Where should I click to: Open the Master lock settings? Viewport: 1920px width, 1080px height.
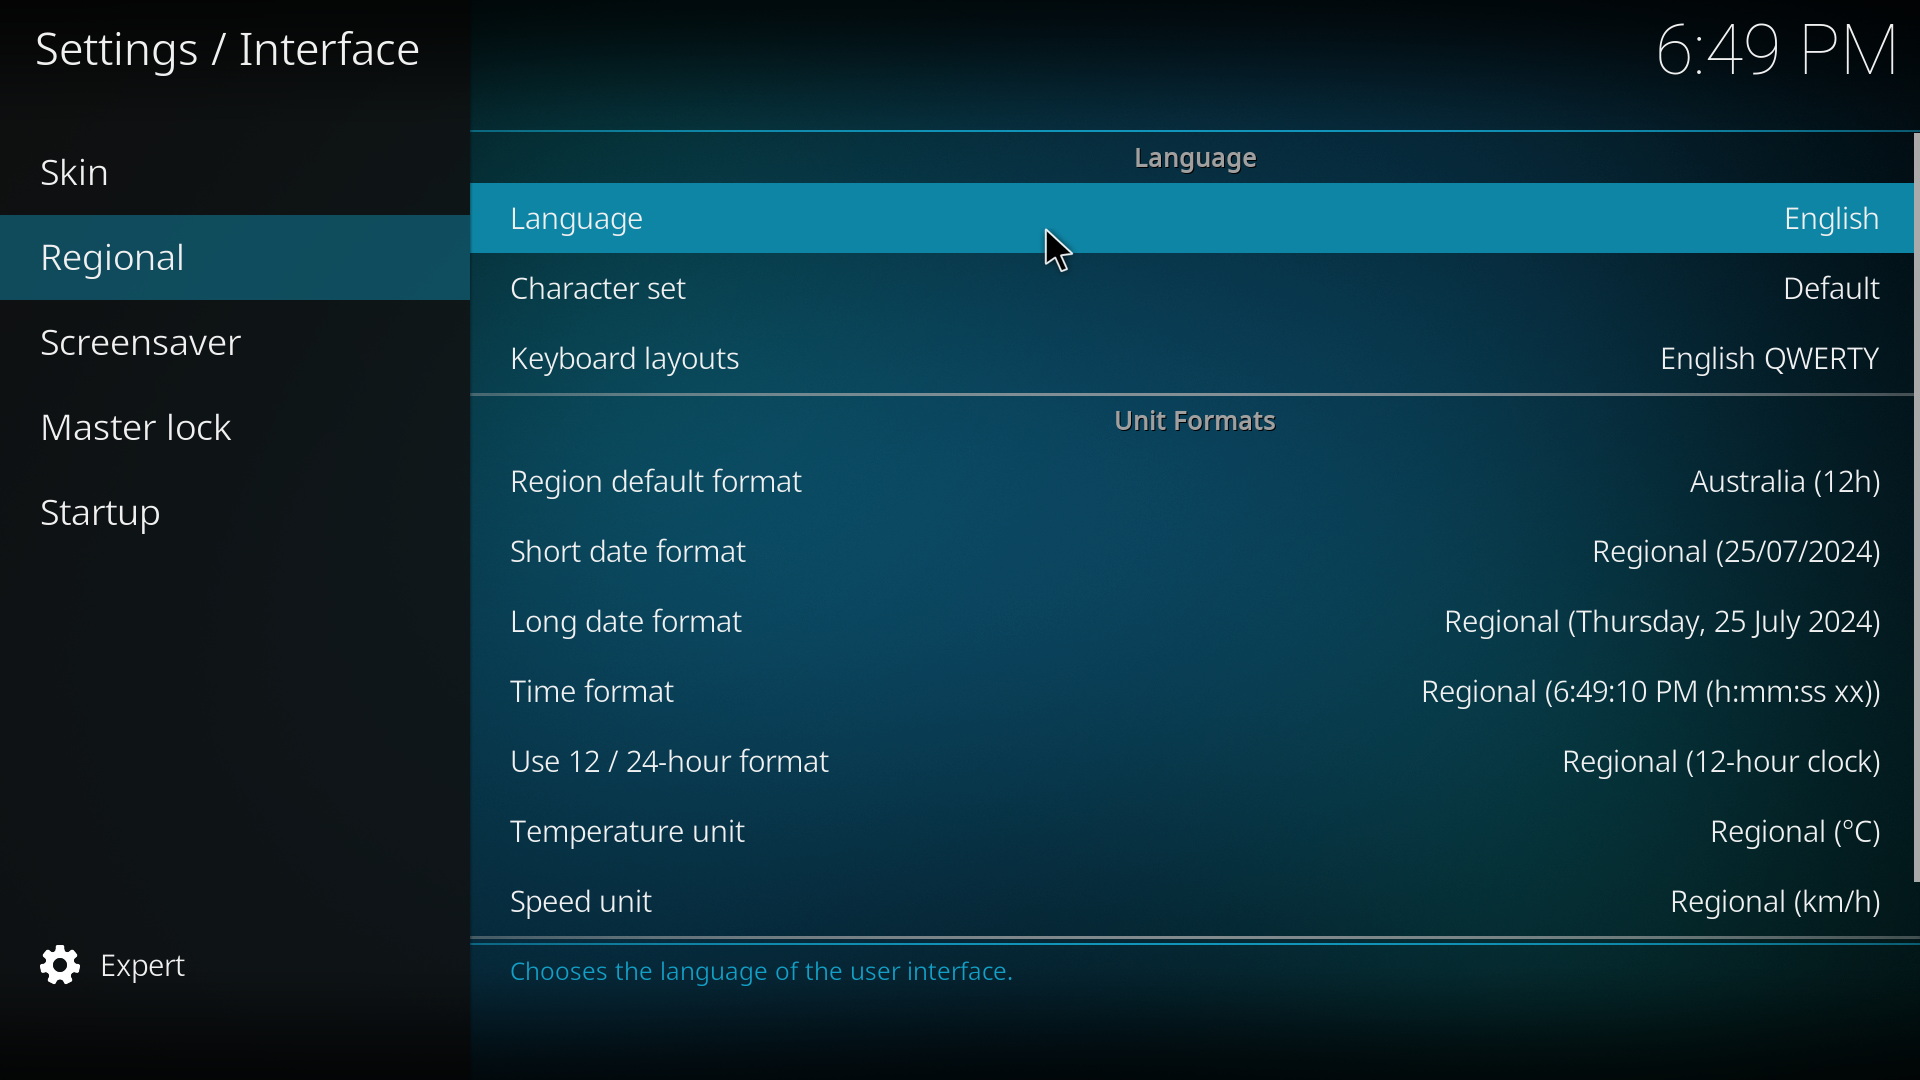136,425
